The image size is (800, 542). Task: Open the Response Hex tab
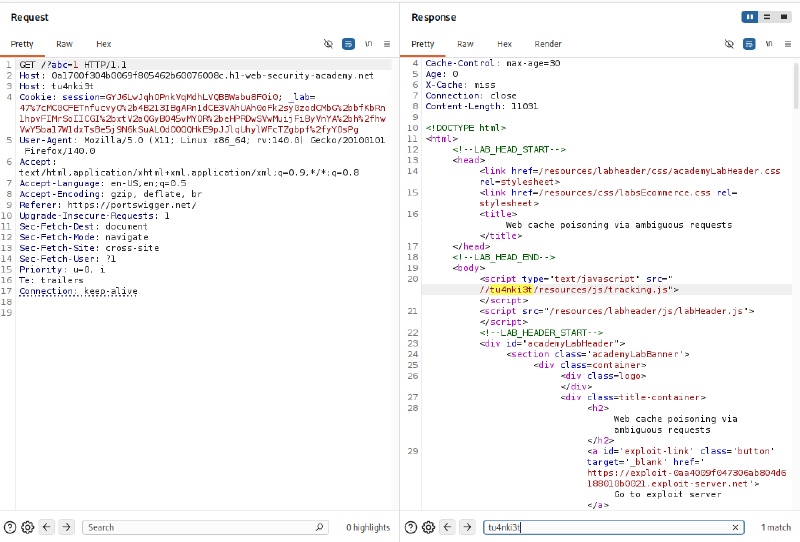coord(505,44)
